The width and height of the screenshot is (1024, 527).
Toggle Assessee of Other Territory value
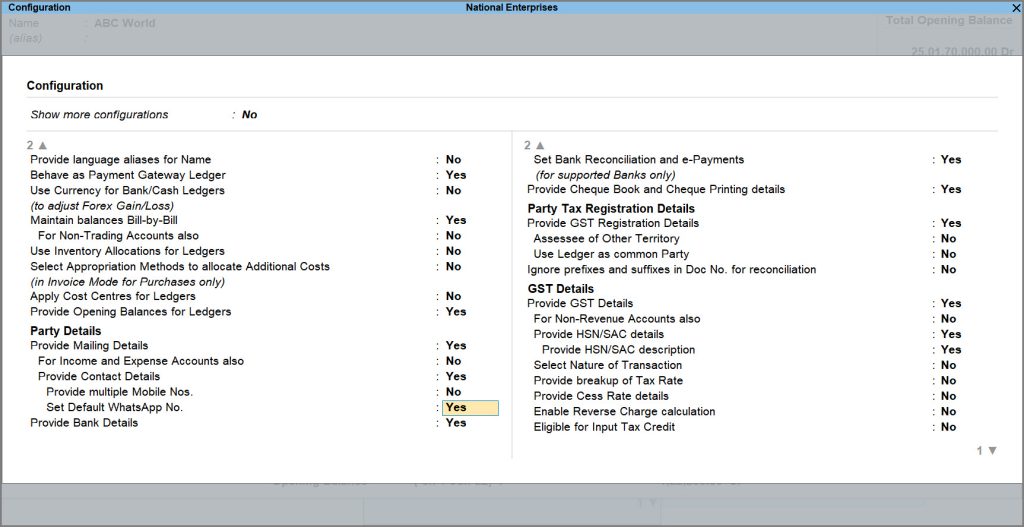948,239
